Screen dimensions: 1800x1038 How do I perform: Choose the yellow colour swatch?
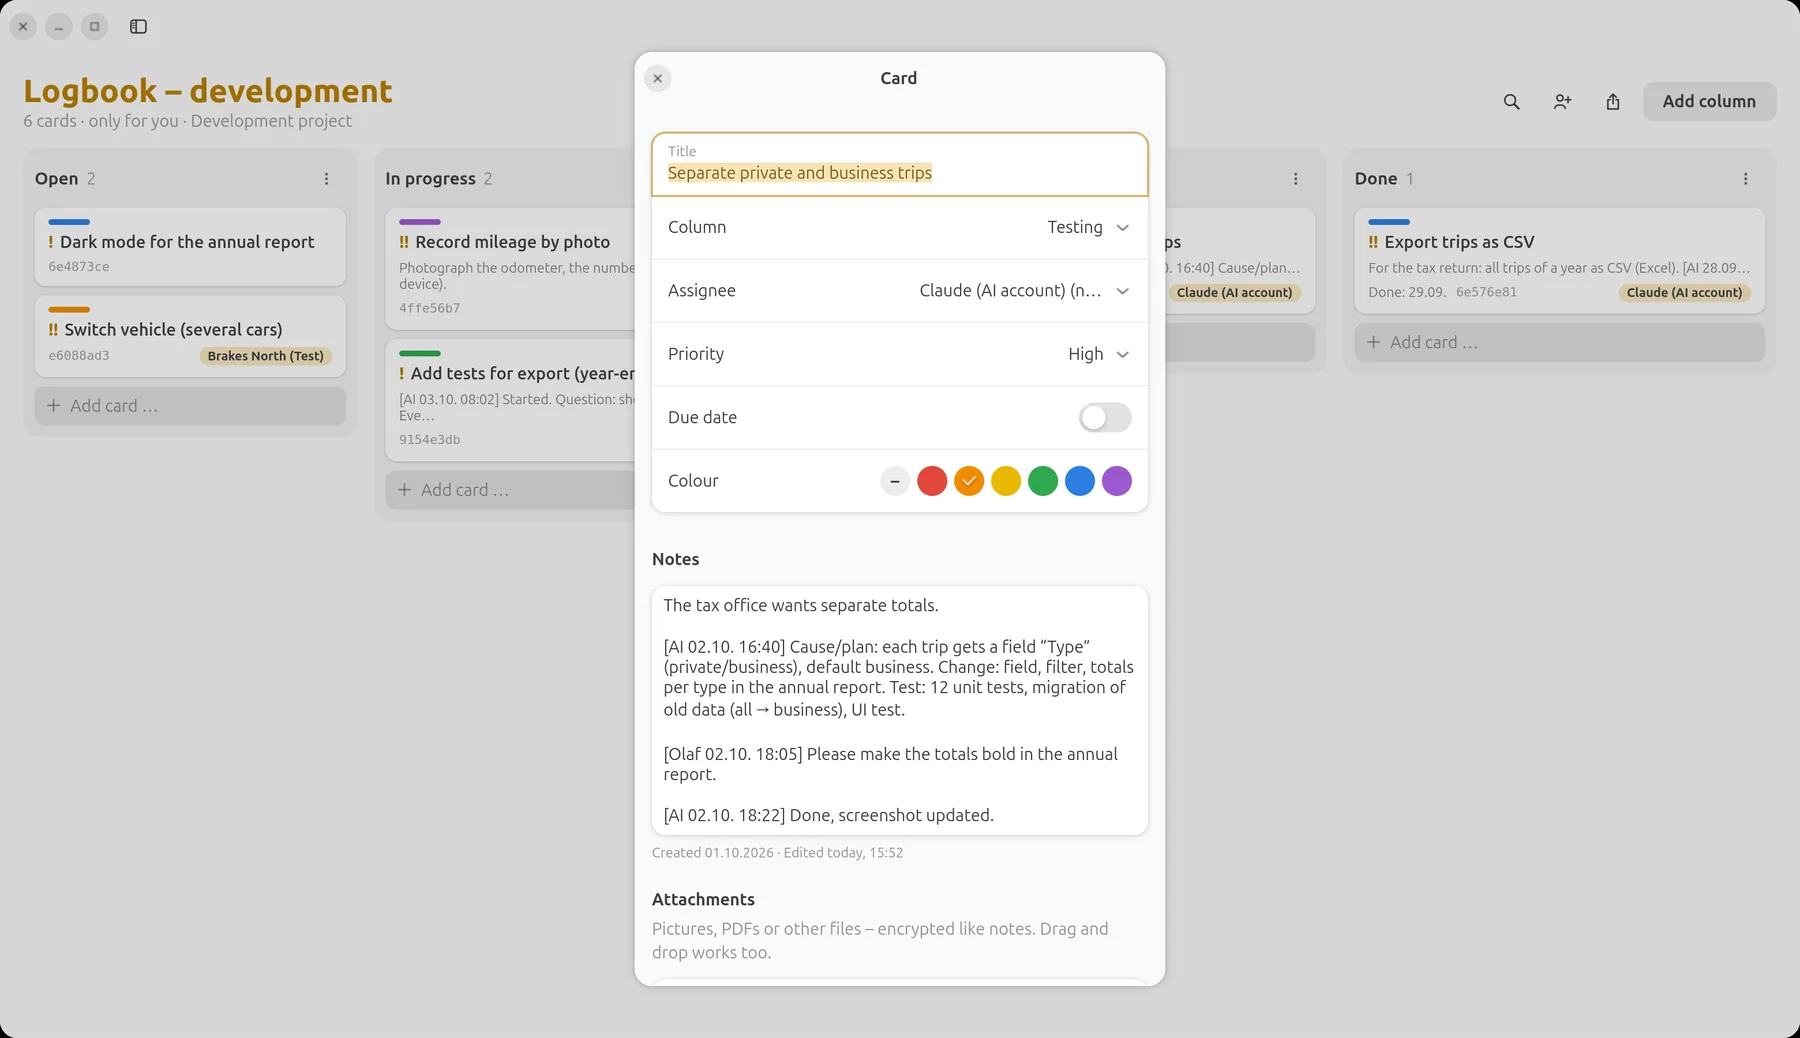click(1006, 481)
